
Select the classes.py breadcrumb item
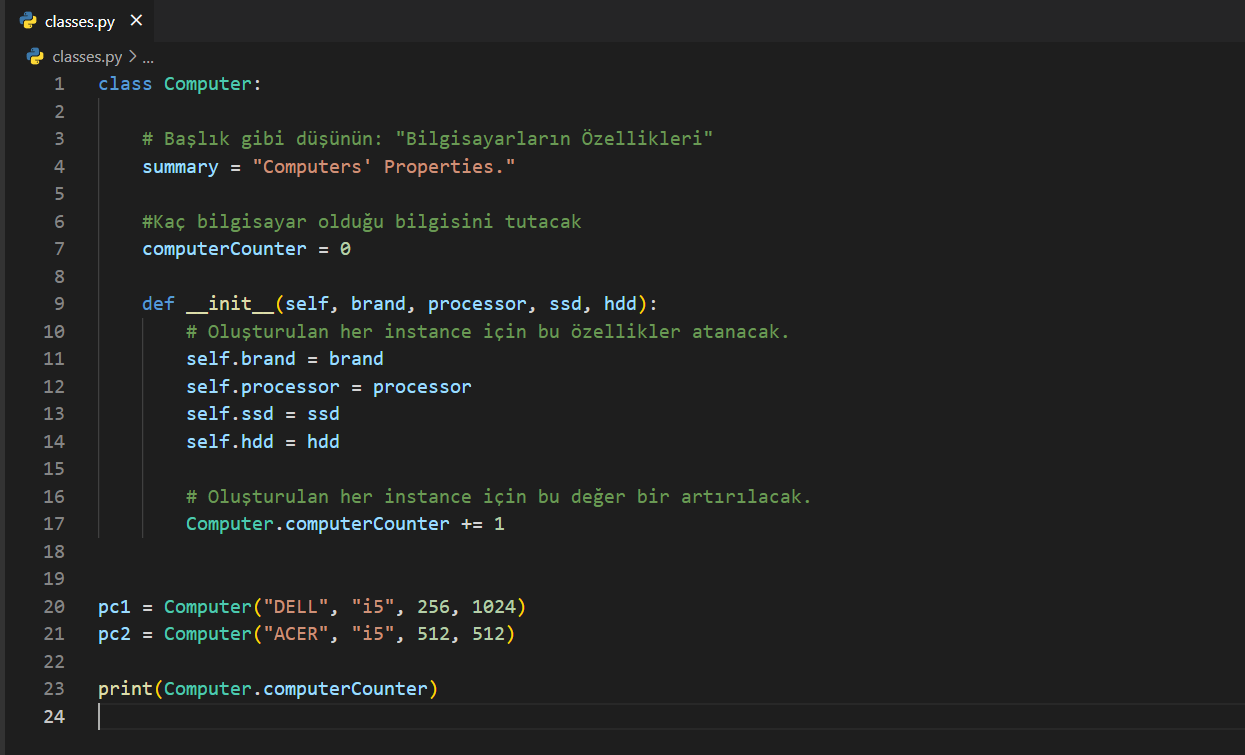[86, 57]
